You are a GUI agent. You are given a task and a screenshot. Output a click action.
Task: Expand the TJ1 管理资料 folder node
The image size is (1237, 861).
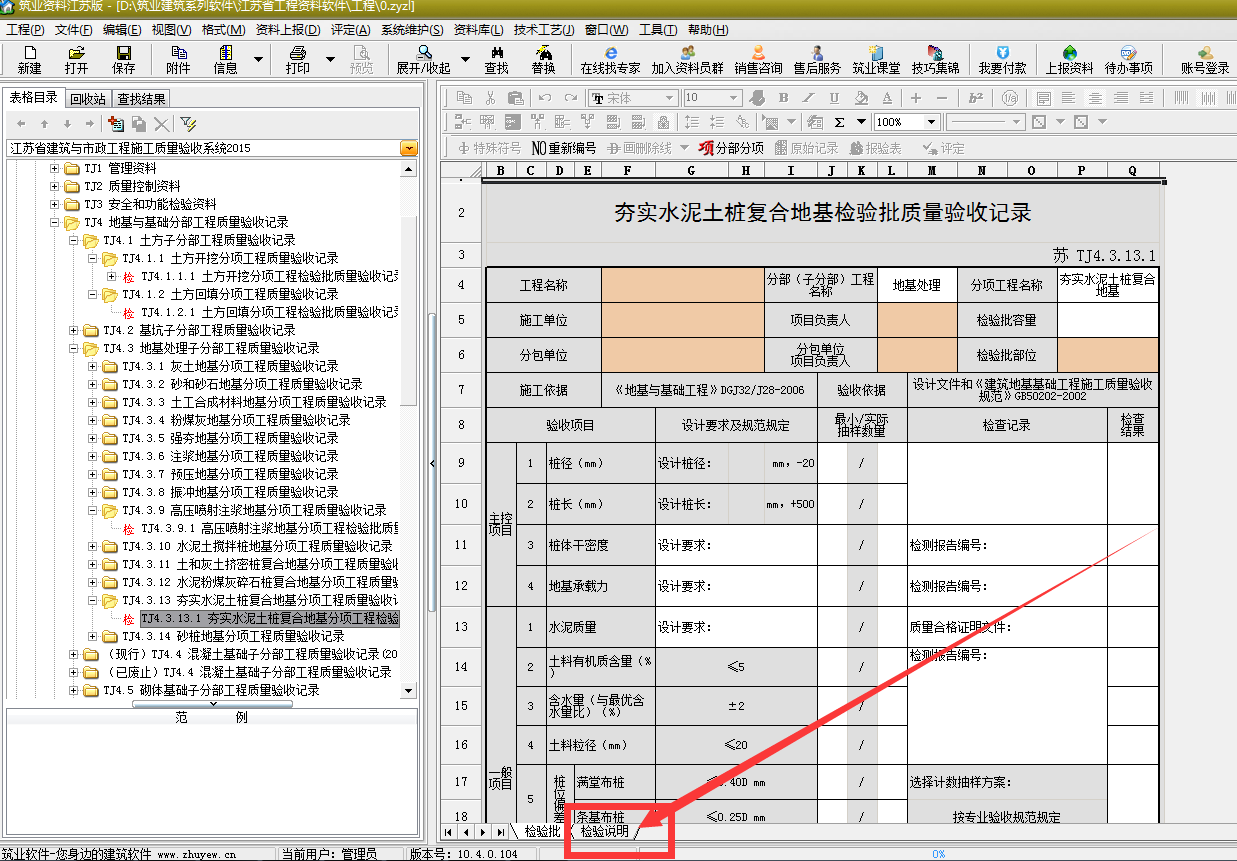pos(56,168)
